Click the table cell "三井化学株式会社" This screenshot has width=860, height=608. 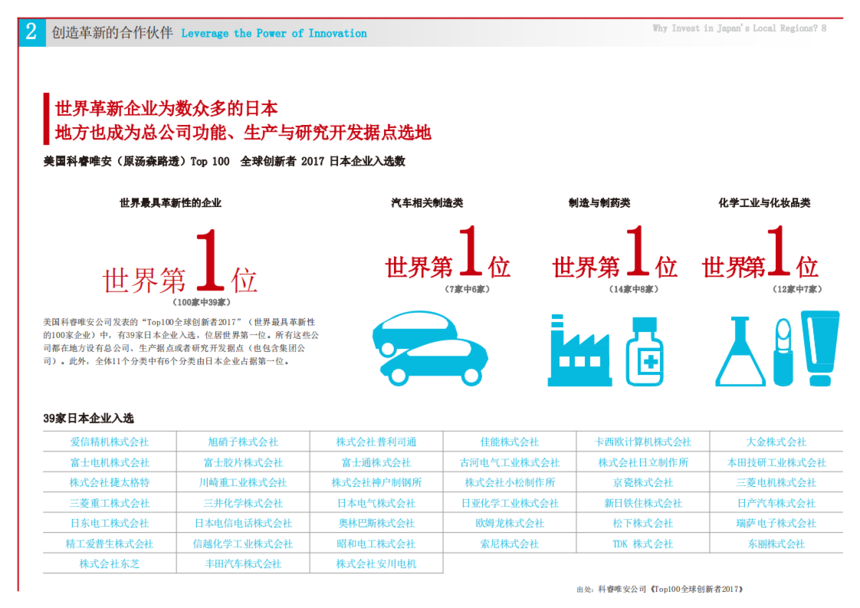[243, 503]
